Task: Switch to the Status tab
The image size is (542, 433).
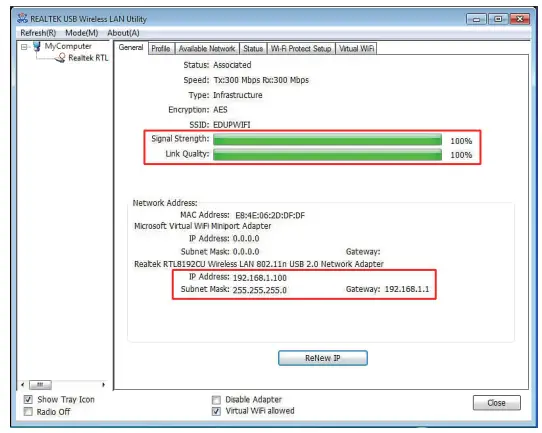Action: [x=253, y=49]
